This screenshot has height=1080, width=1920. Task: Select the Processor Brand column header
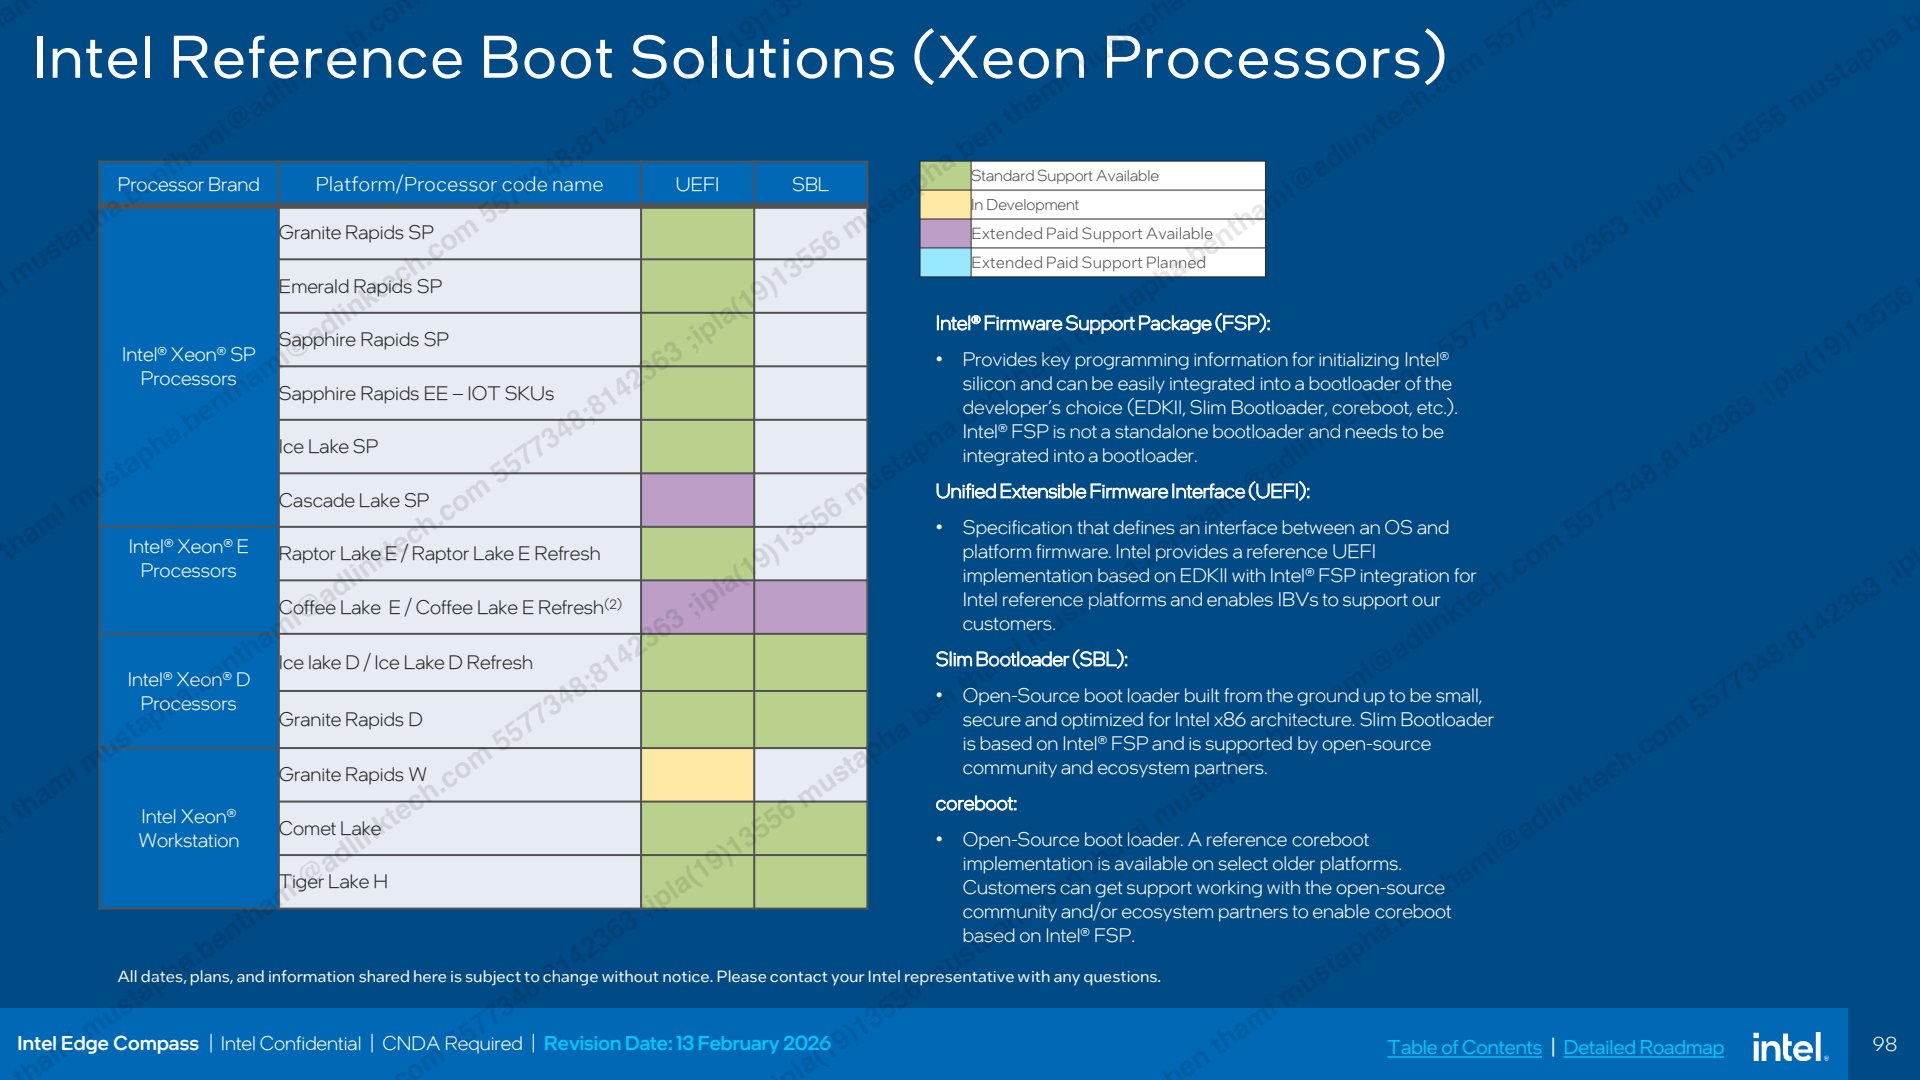[x=188, y=184]
